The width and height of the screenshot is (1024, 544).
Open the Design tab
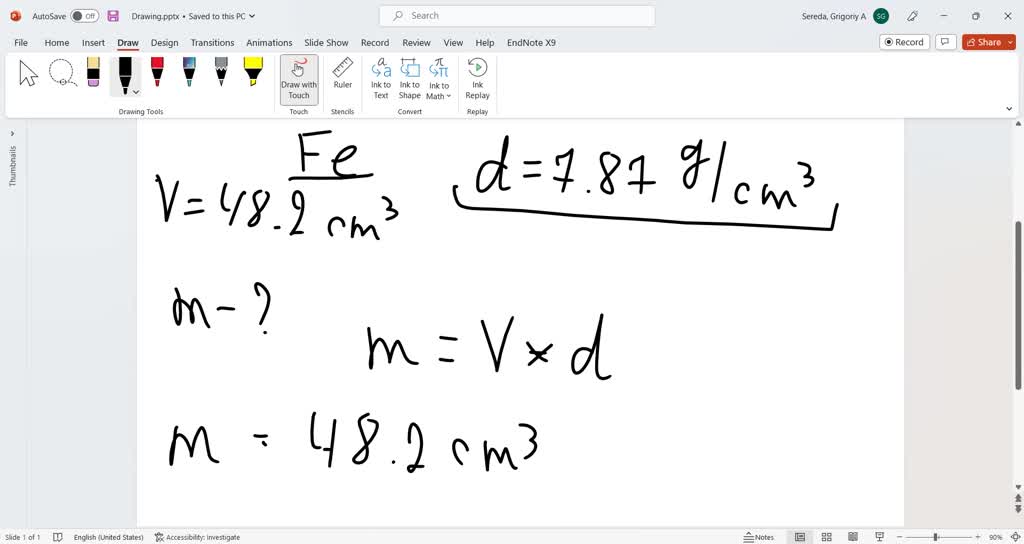(x=165, y=42)
